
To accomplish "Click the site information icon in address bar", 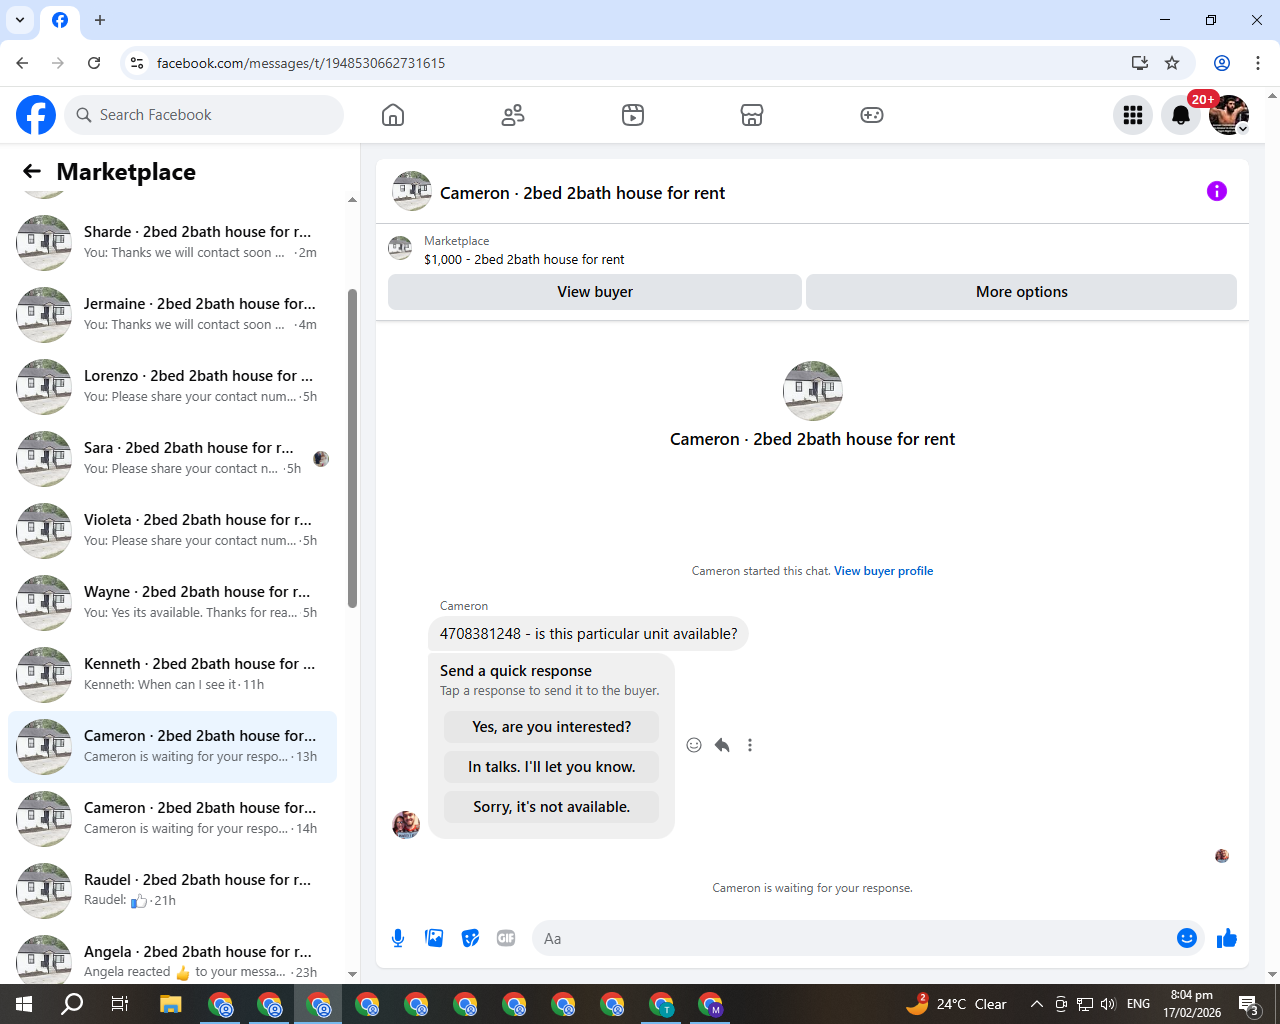I will [137, 63].
